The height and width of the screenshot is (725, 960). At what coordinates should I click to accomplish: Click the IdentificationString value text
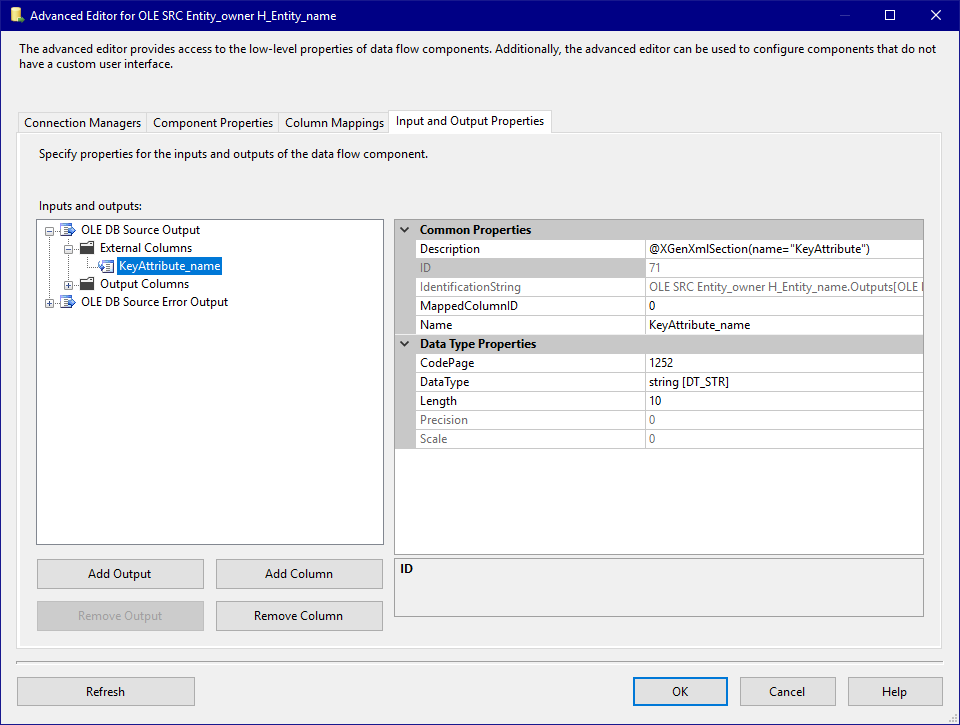pyautogui.click(x=784, y=287)
